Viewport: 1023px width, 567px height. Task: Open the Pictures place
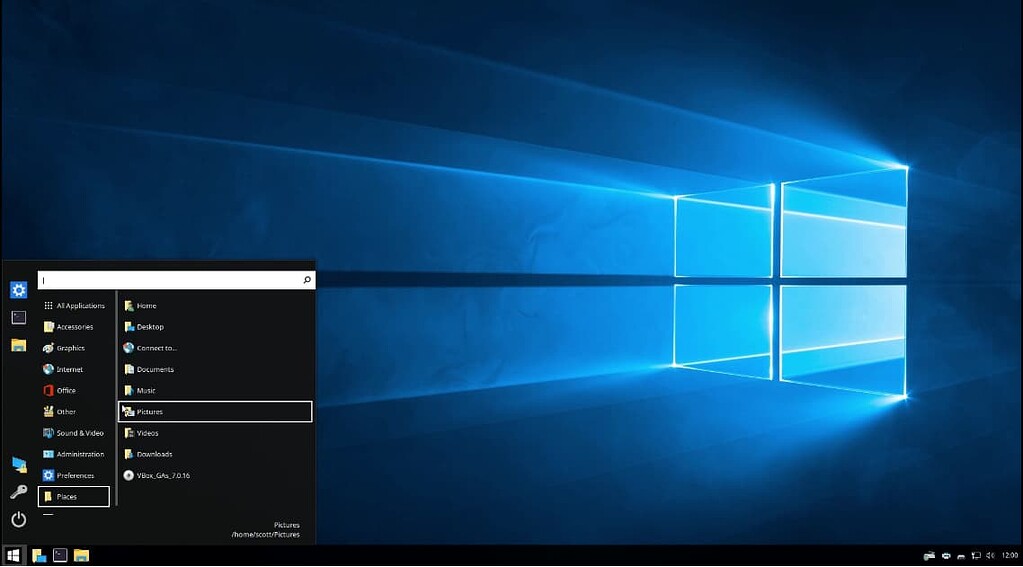[150, 412]
